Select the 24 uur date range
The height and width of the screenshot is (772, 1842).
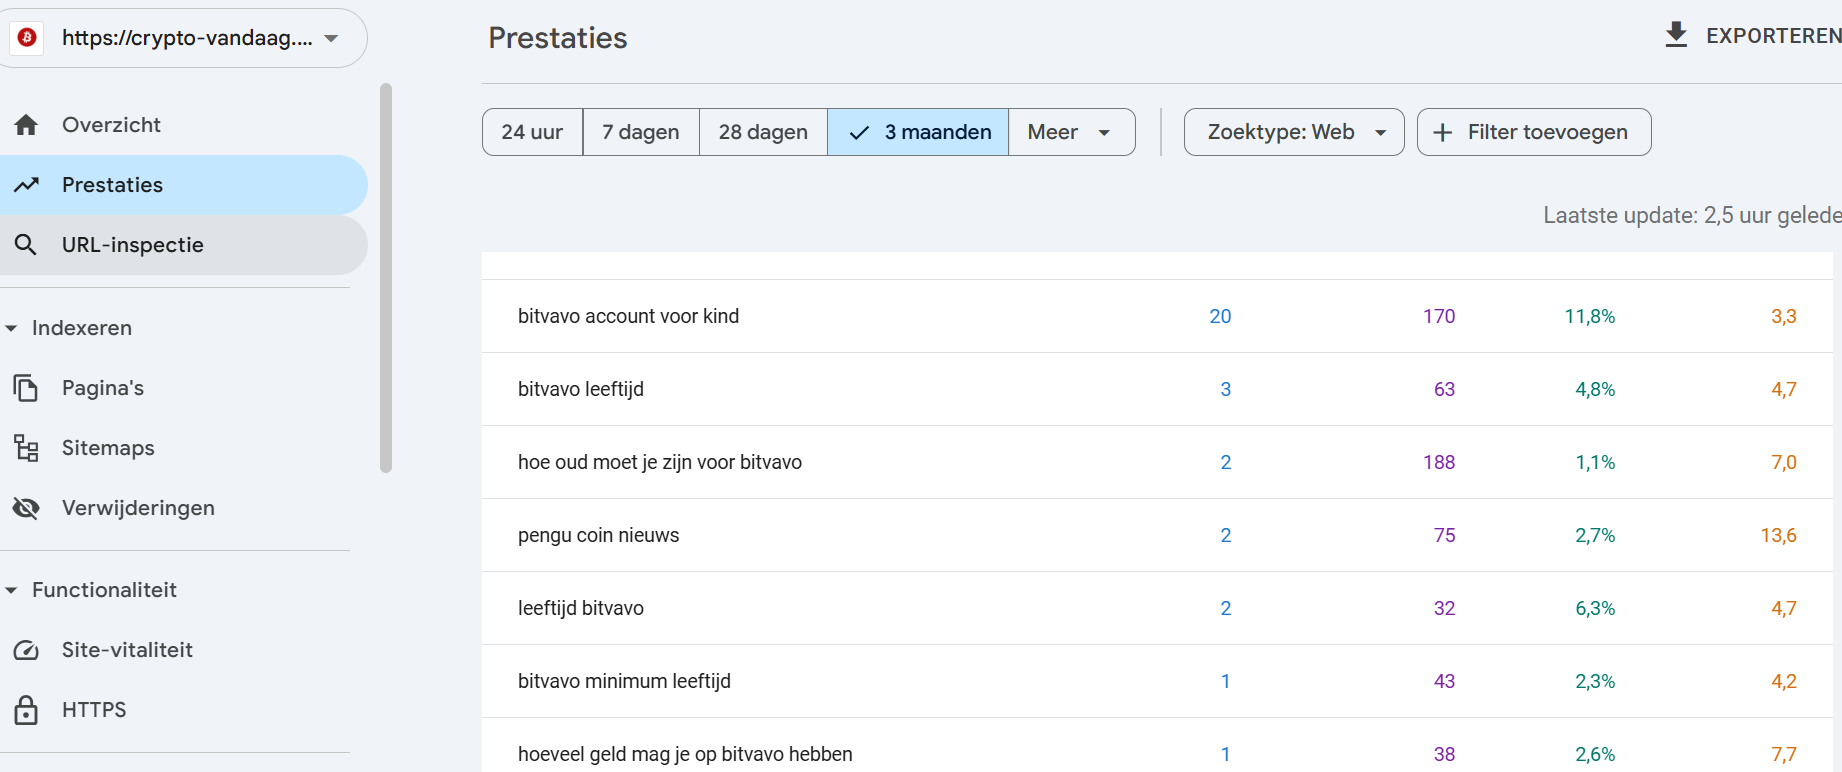tap(532, 132)
